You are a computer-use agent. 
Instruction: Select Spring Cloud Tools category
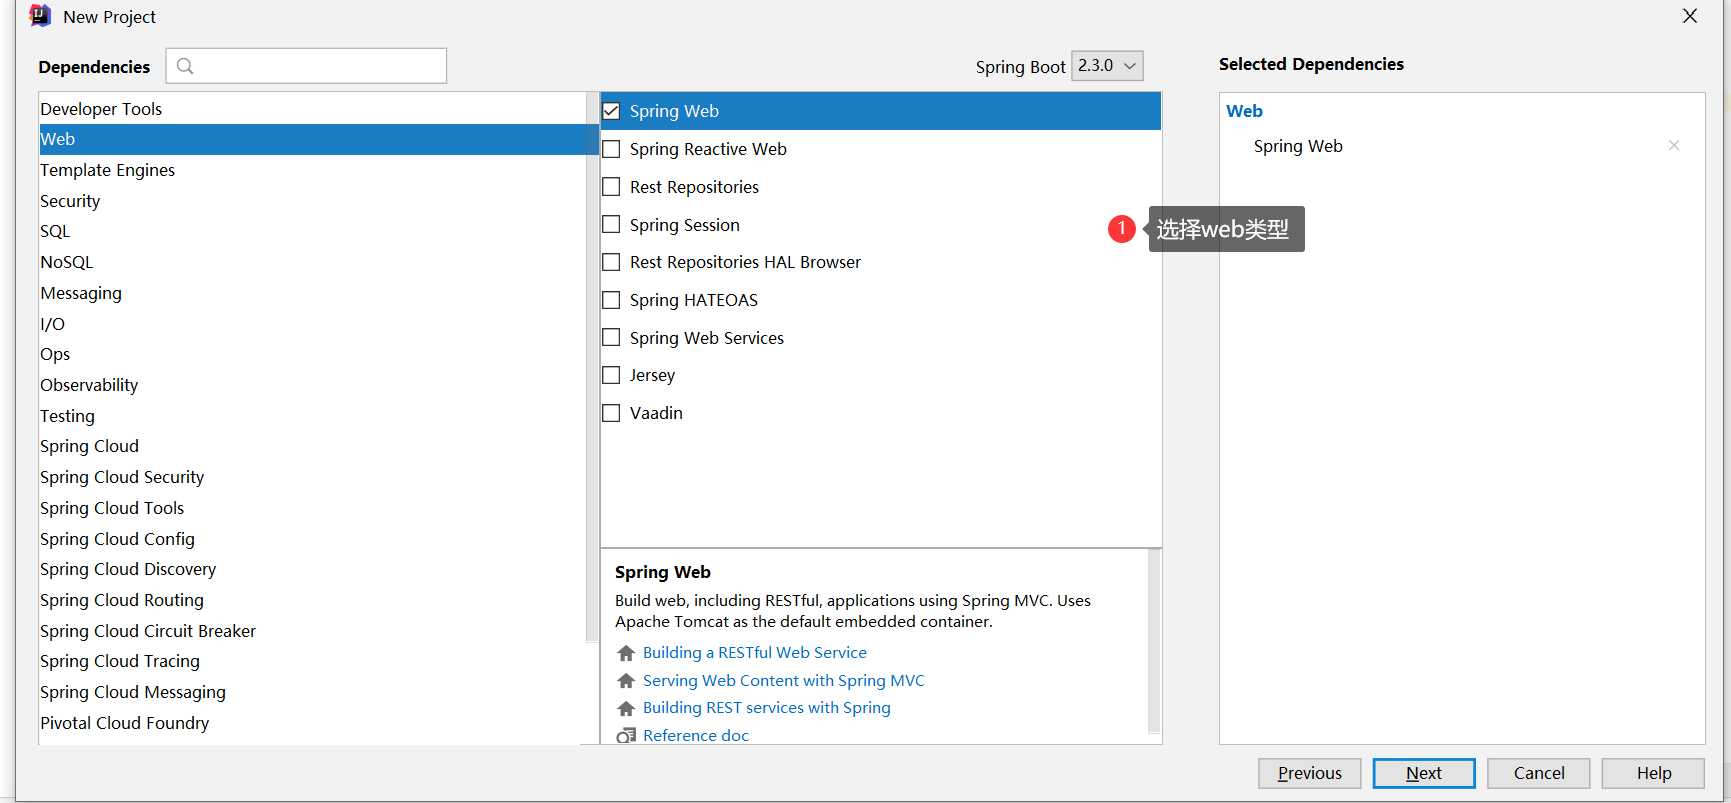(x=312, y=508)
